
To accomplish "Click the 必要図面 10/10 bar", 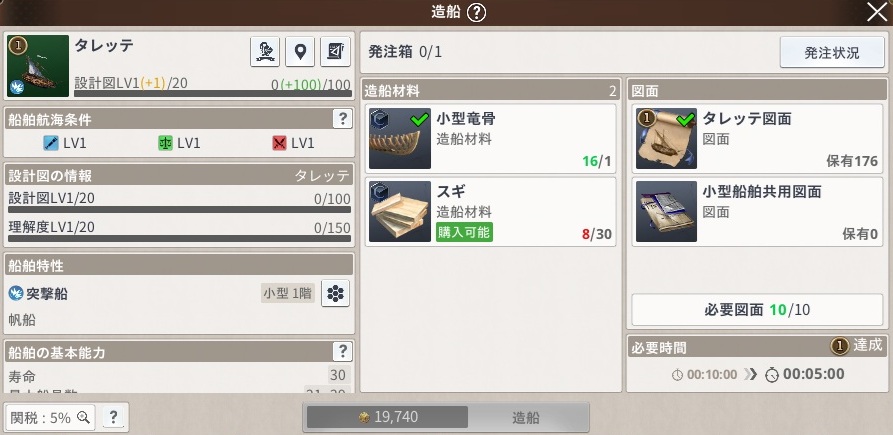I will tap(757, 310).
